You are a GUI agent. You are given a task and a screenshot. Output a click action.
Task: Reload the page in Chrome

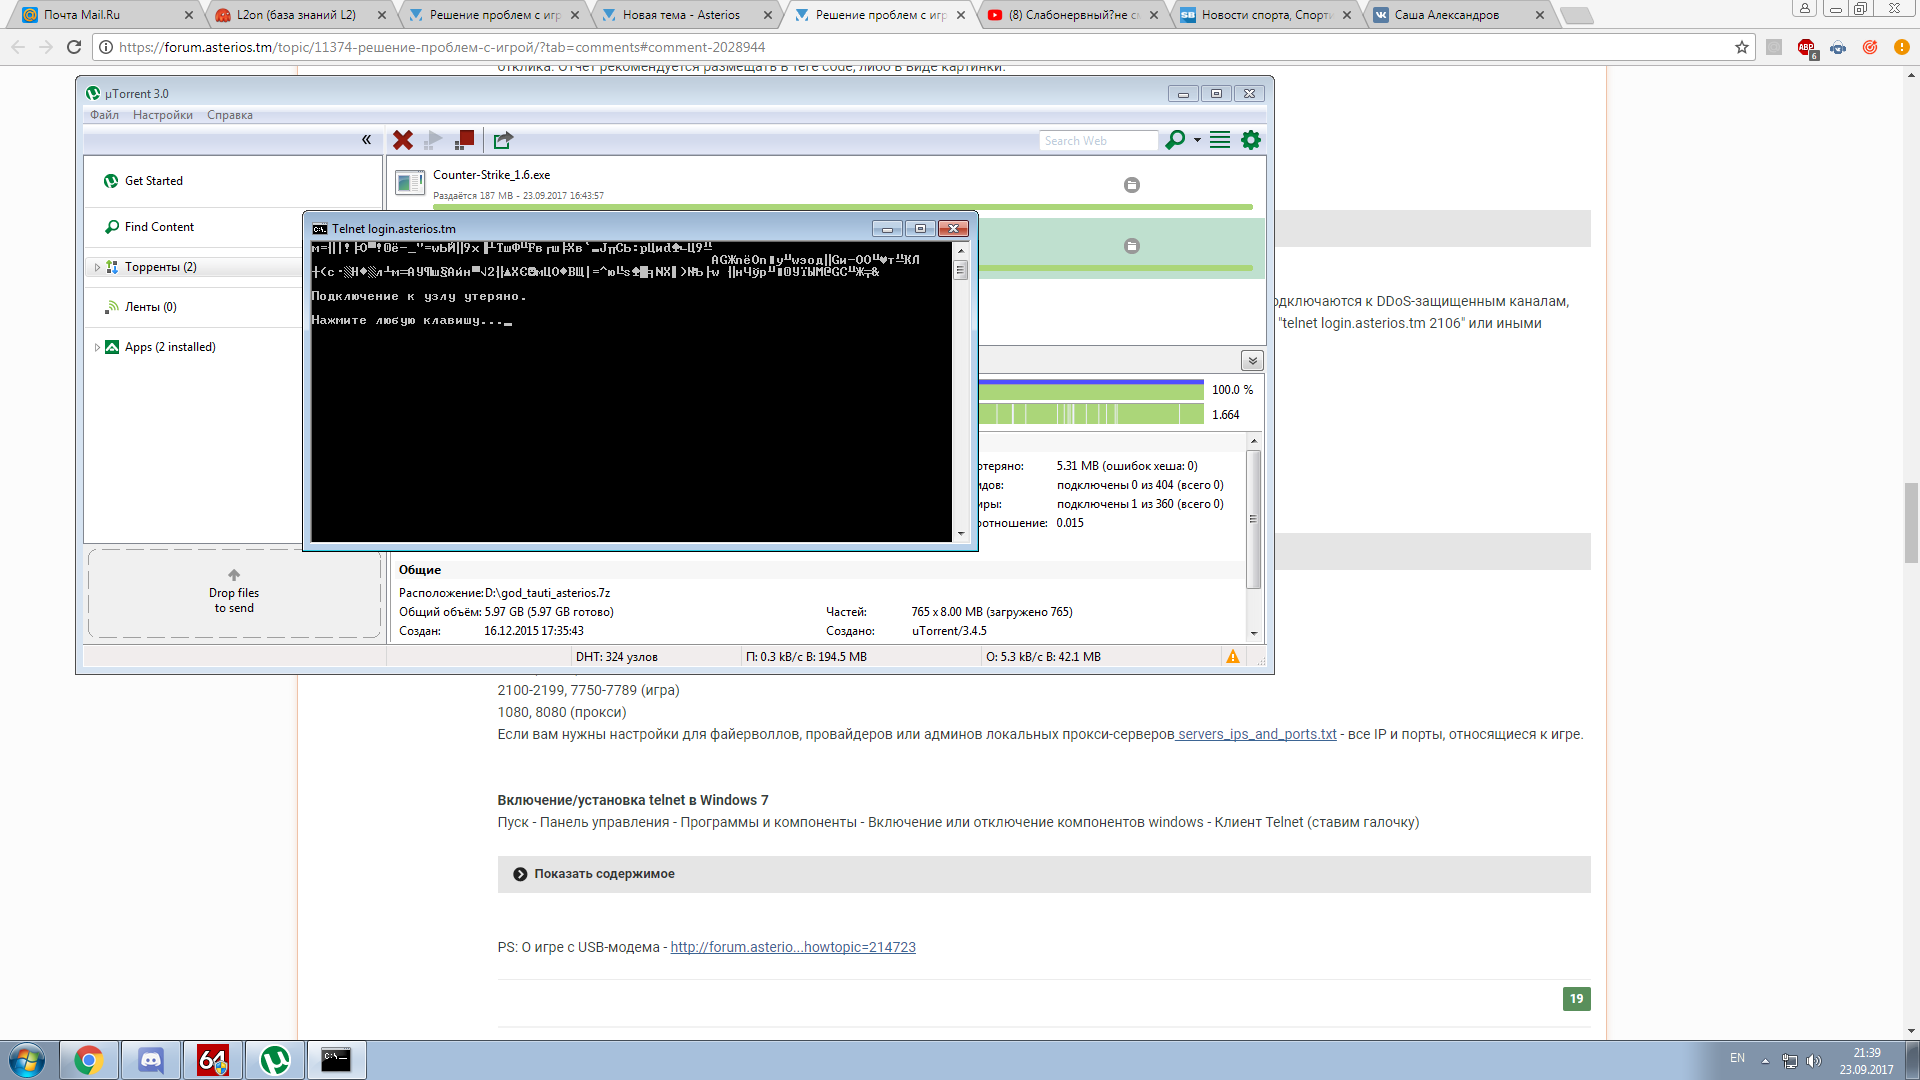tap(74, 47)
